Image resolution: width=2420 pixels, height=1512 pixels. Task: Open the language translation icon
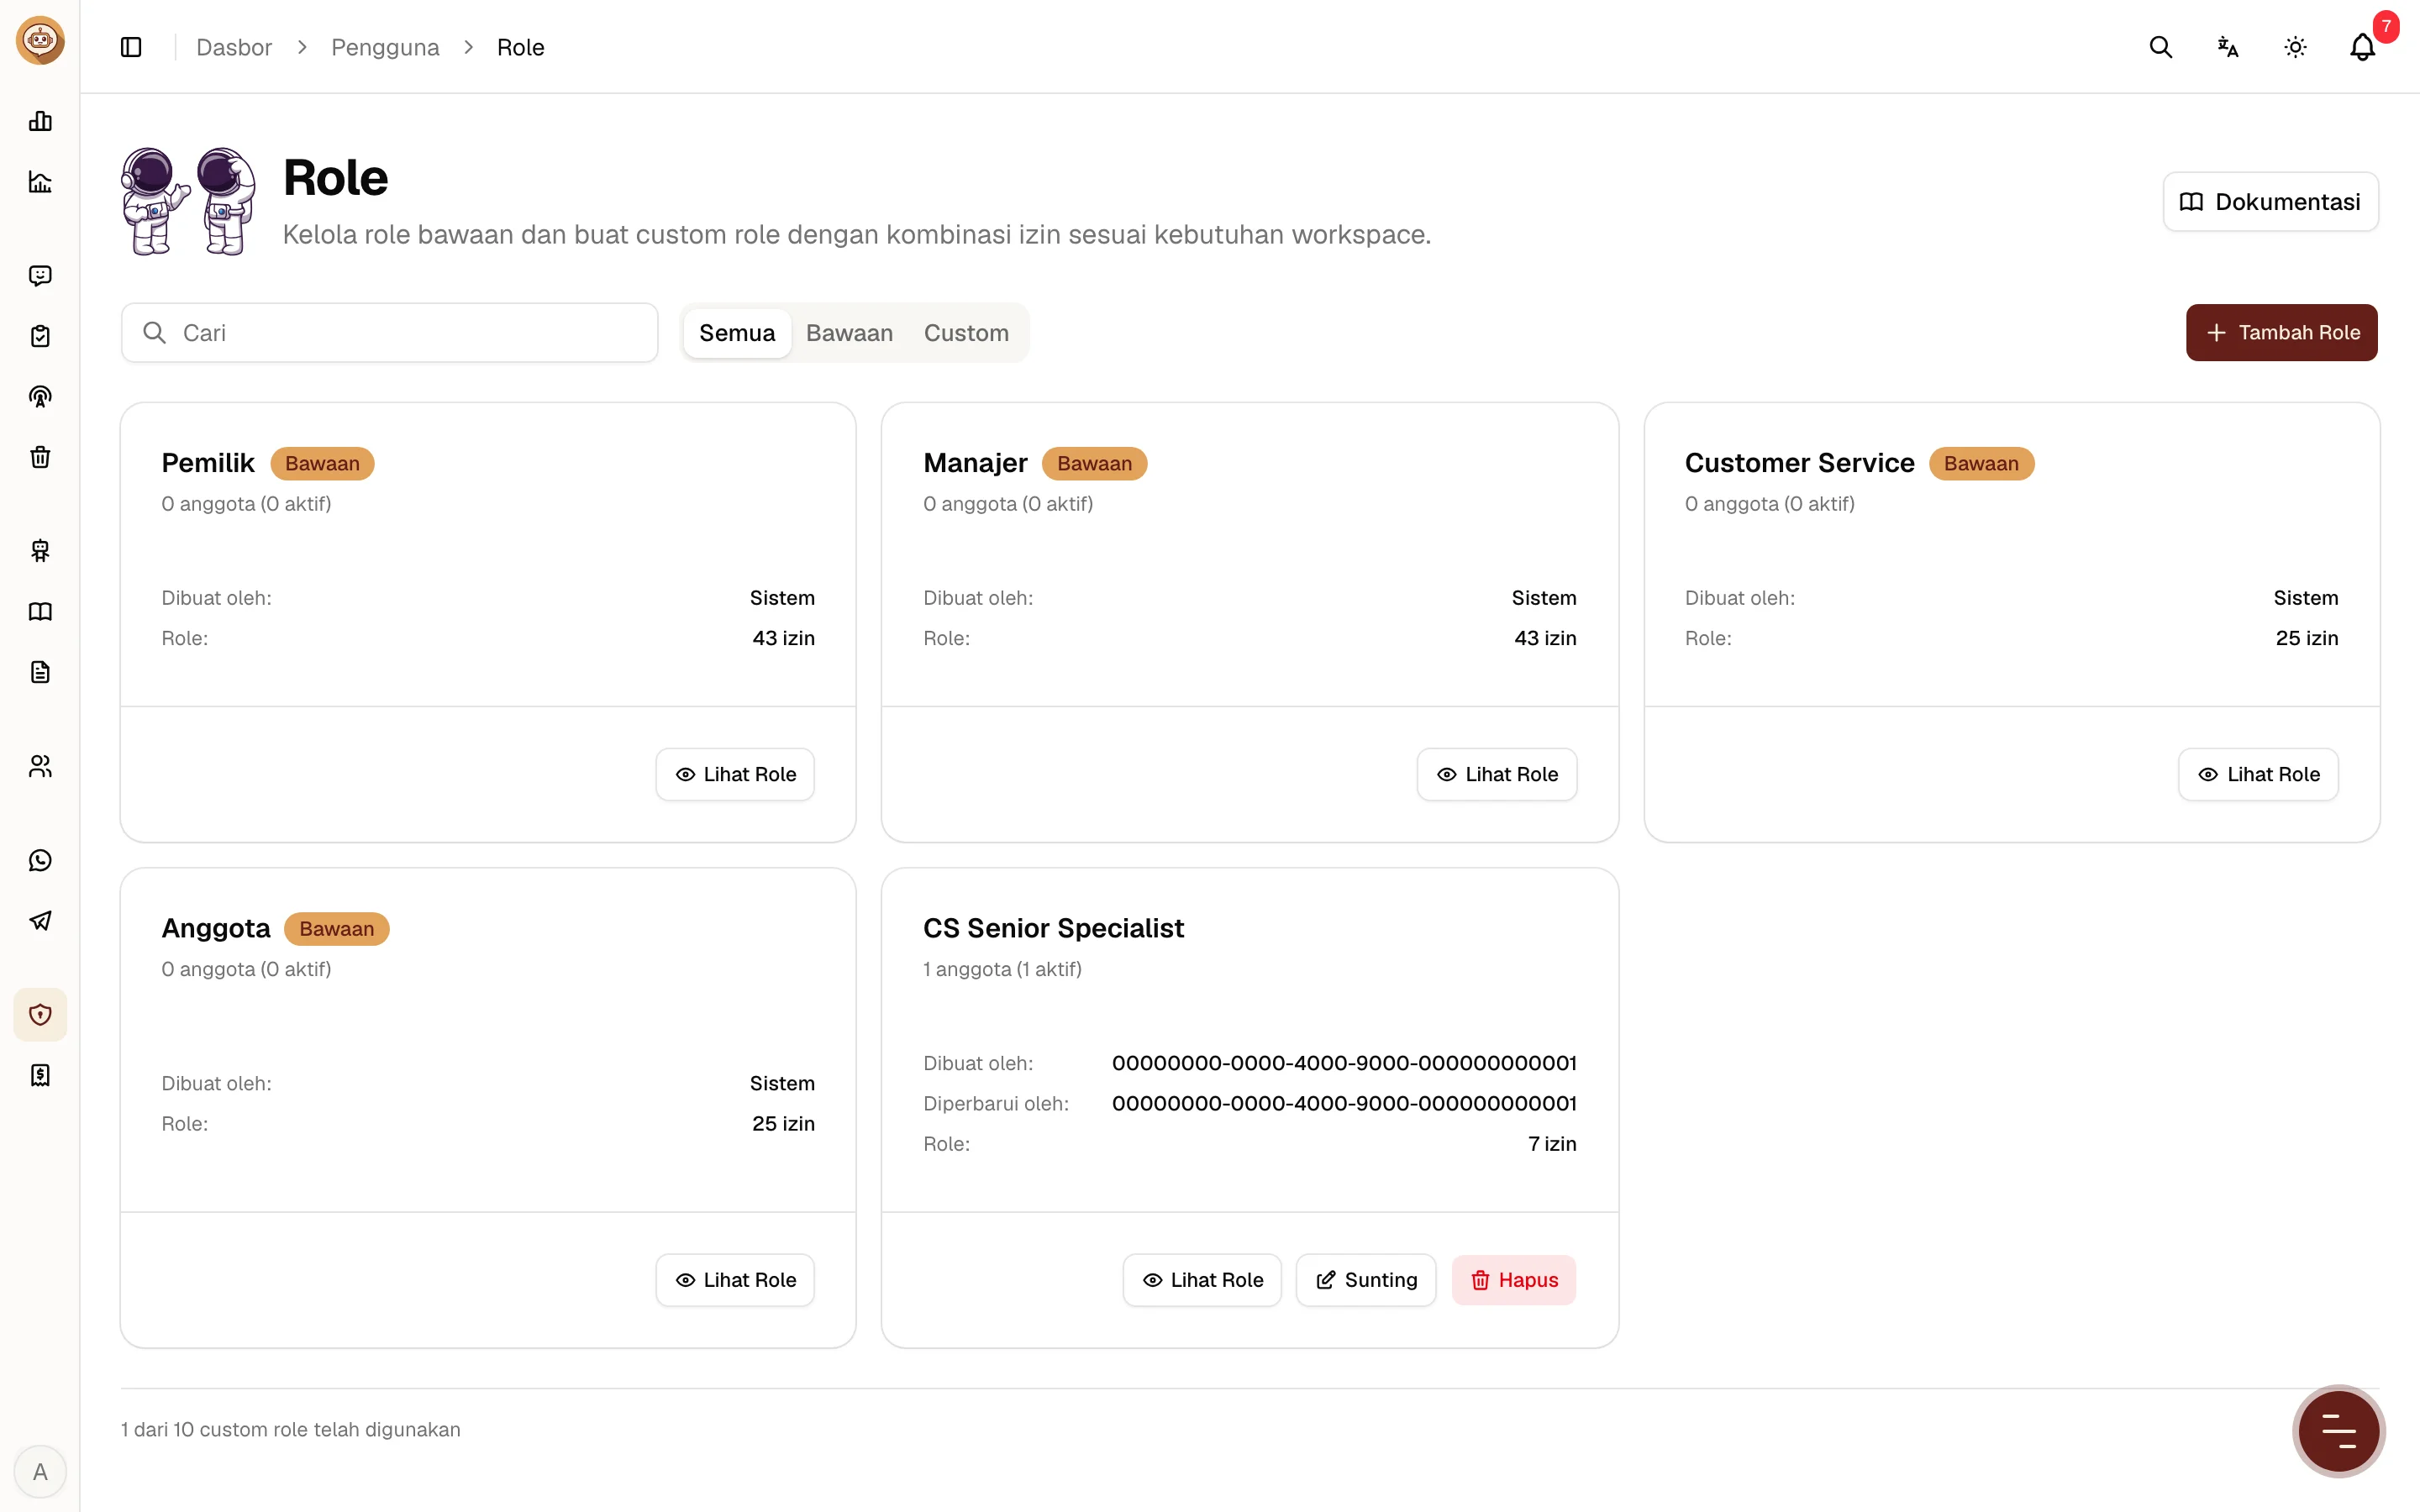[2227, 47]
